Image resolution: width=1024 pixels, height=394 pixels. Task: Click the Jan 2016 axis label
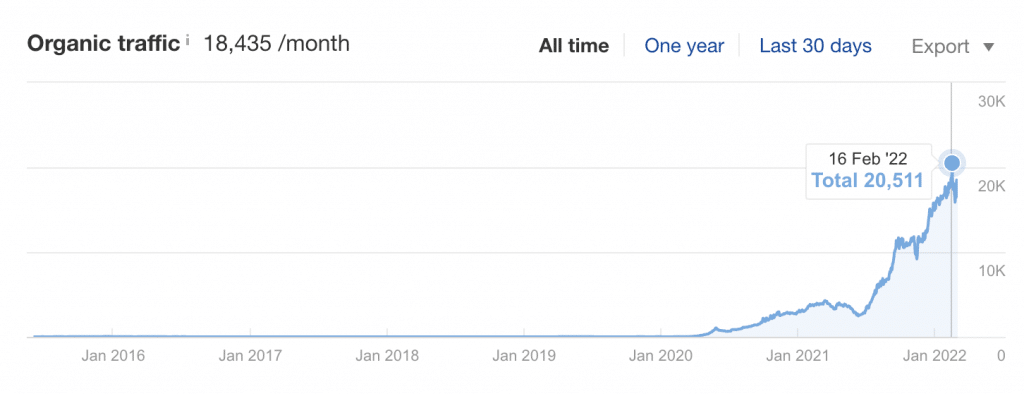(113, 356)
